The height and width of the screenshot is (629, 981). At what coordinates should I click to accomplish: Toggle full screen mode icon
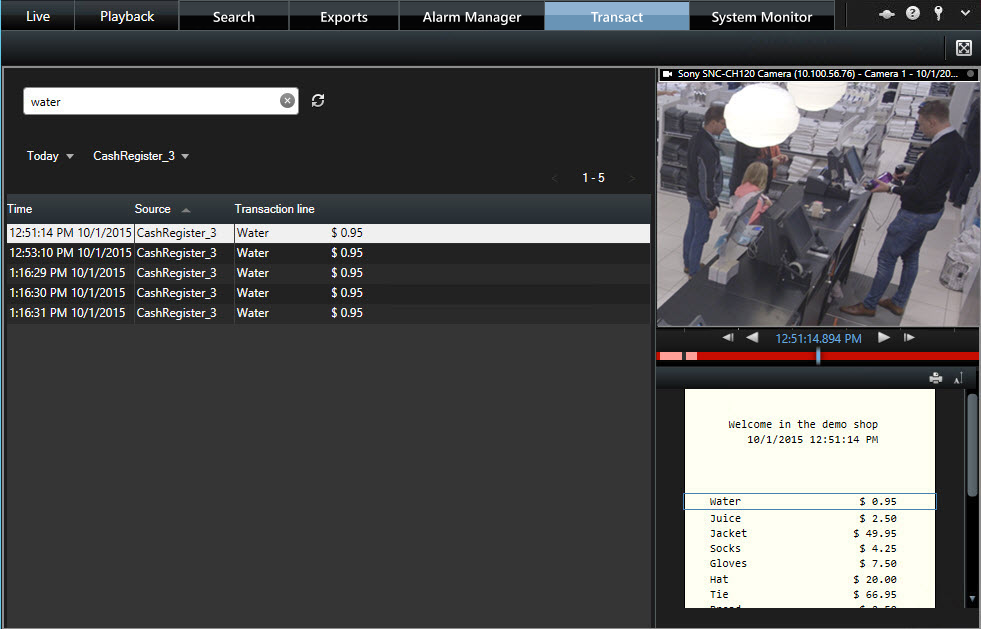pos(964,48)
